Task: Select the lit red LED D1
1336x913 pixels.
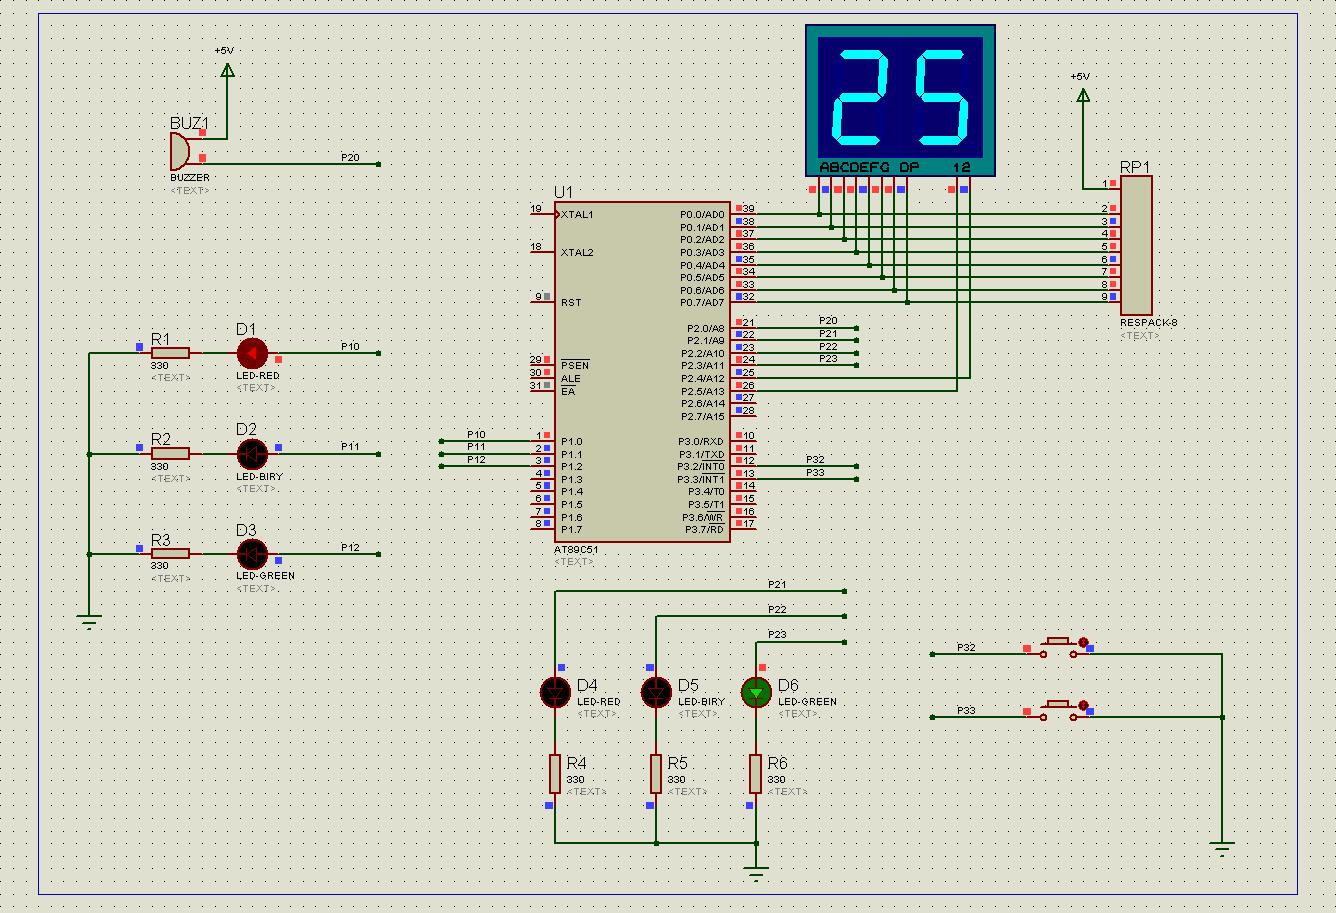Action: (252, 353)
